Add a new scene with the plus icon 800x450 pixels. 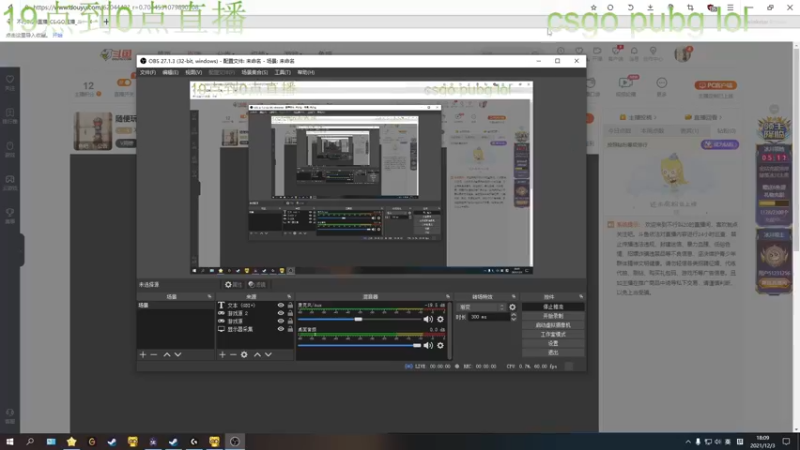point(143,355)
